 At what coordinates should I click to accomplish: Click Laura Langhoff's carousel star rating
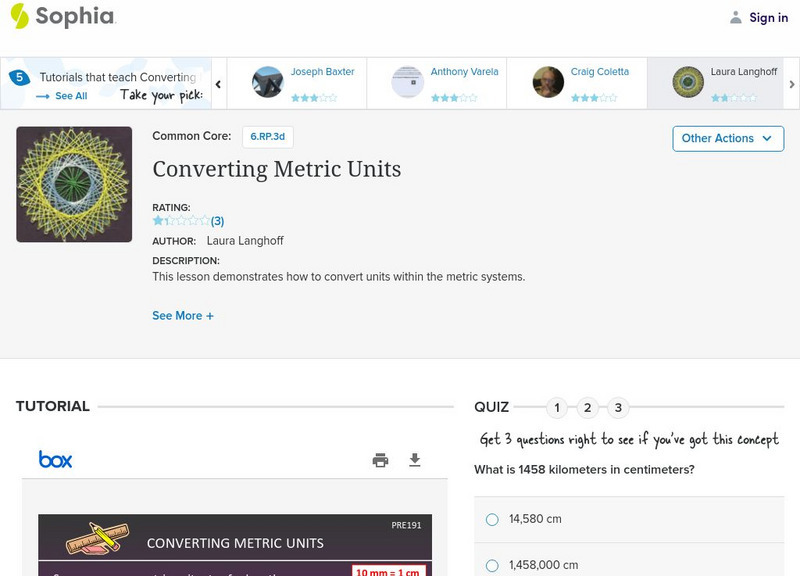(734, 97)
